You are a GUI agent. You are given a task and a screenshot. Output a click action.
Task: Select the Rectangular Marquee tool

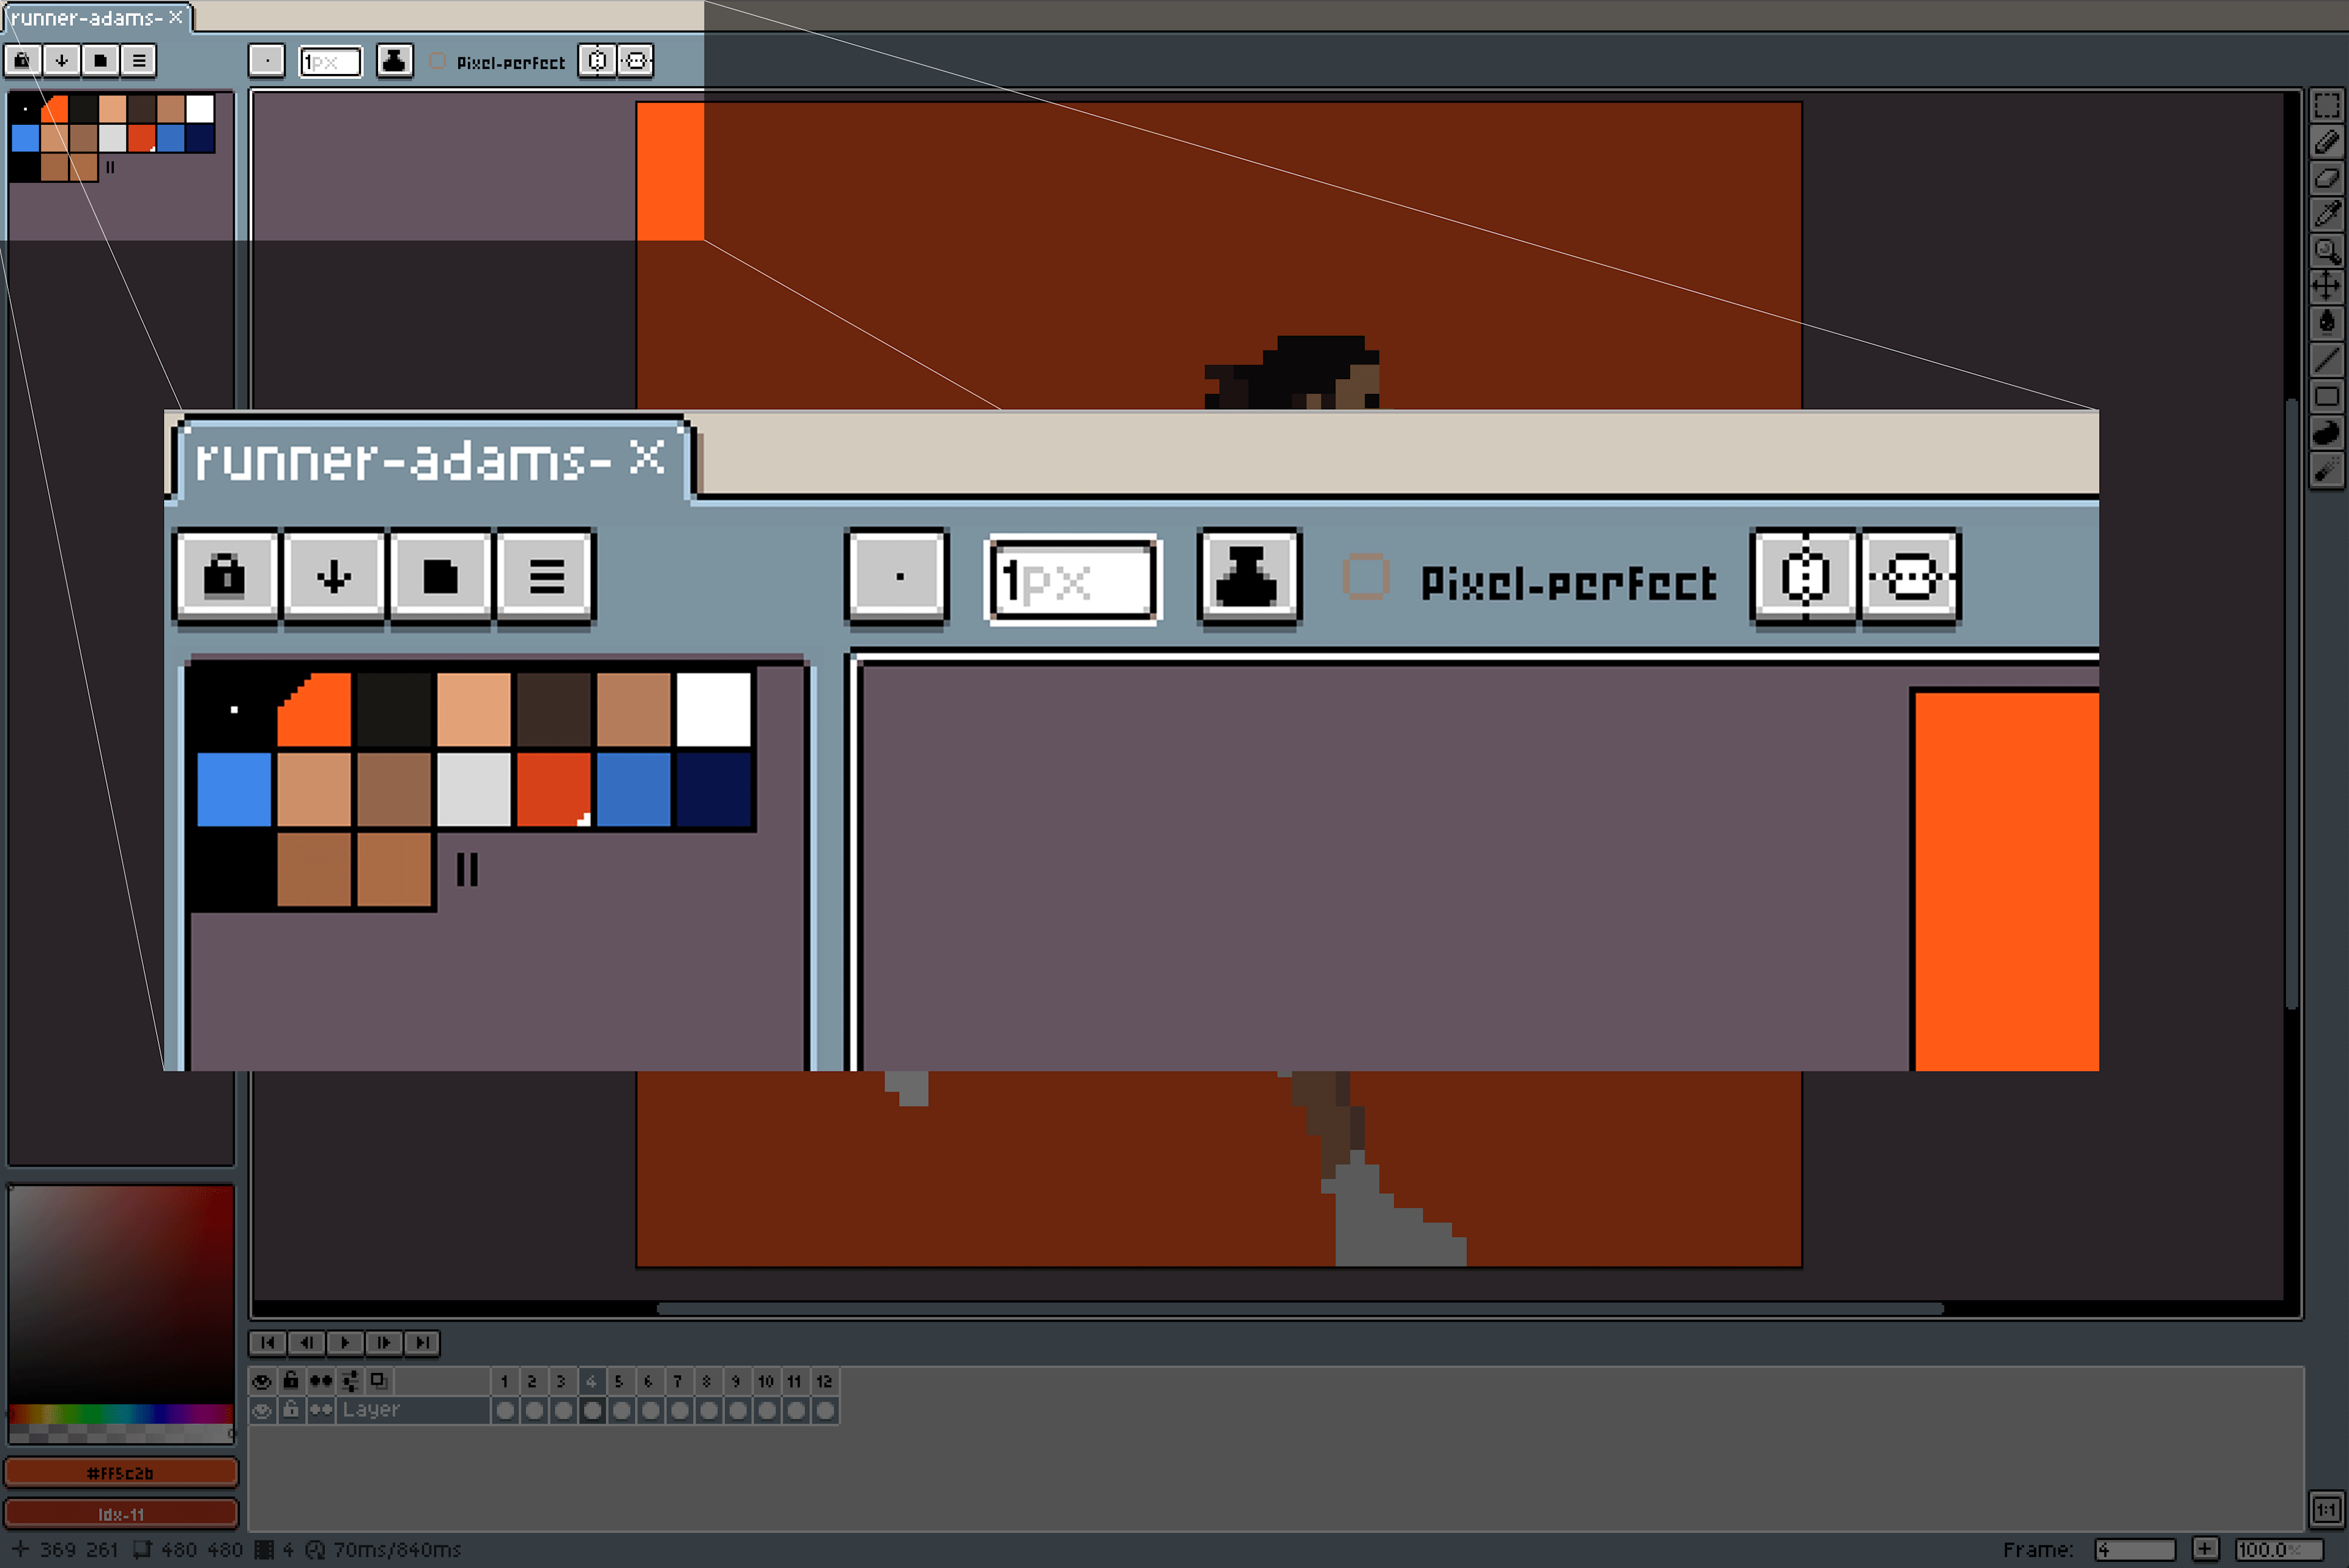pos(2326,106)
